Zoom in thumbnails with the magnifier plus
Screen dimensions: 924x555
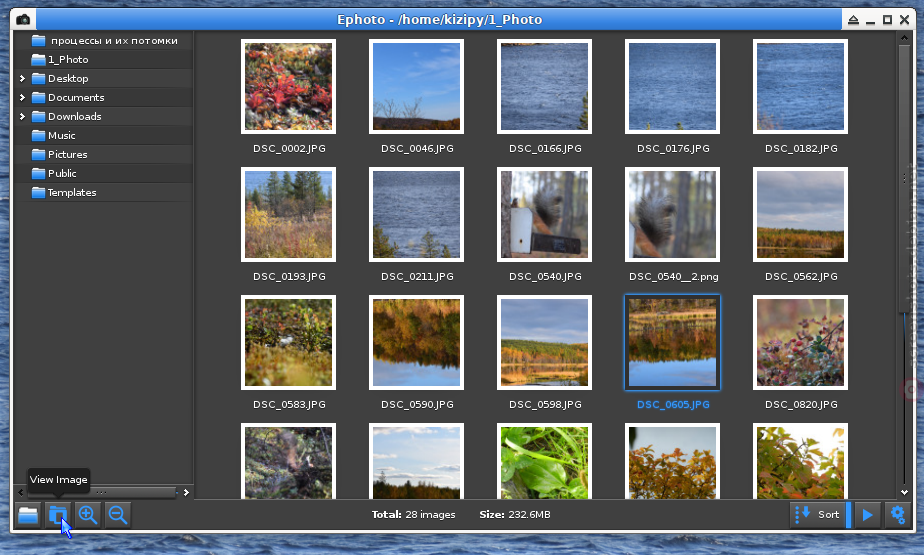click(x=88, y=514)
